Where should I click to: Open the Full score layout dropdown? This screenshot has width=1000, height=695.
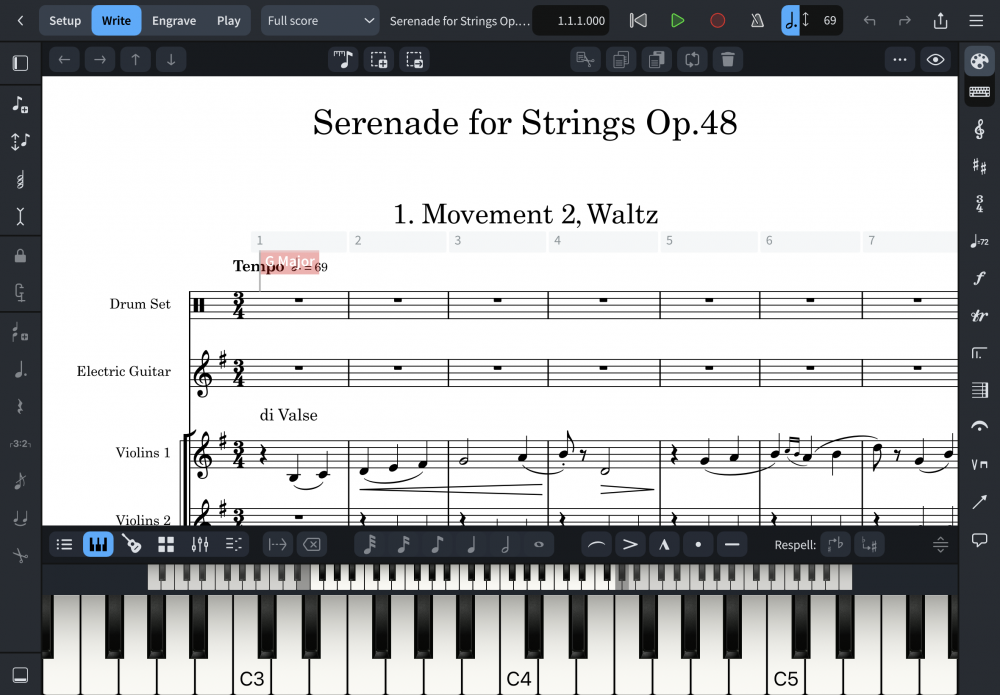[x=320, y=20]
